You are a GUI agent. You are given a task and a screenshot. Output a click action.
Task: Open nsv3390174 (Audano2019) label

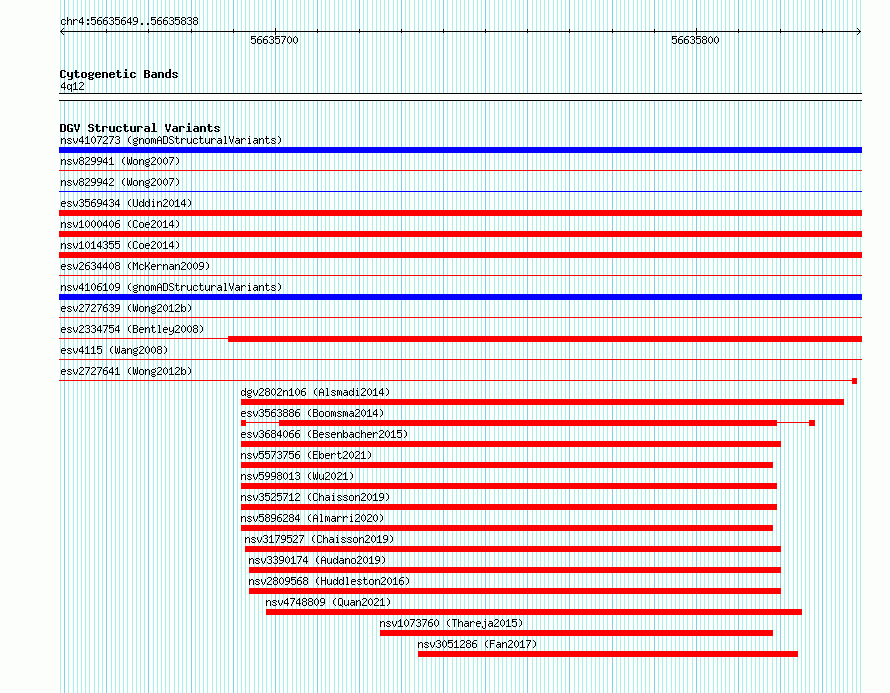317,560
